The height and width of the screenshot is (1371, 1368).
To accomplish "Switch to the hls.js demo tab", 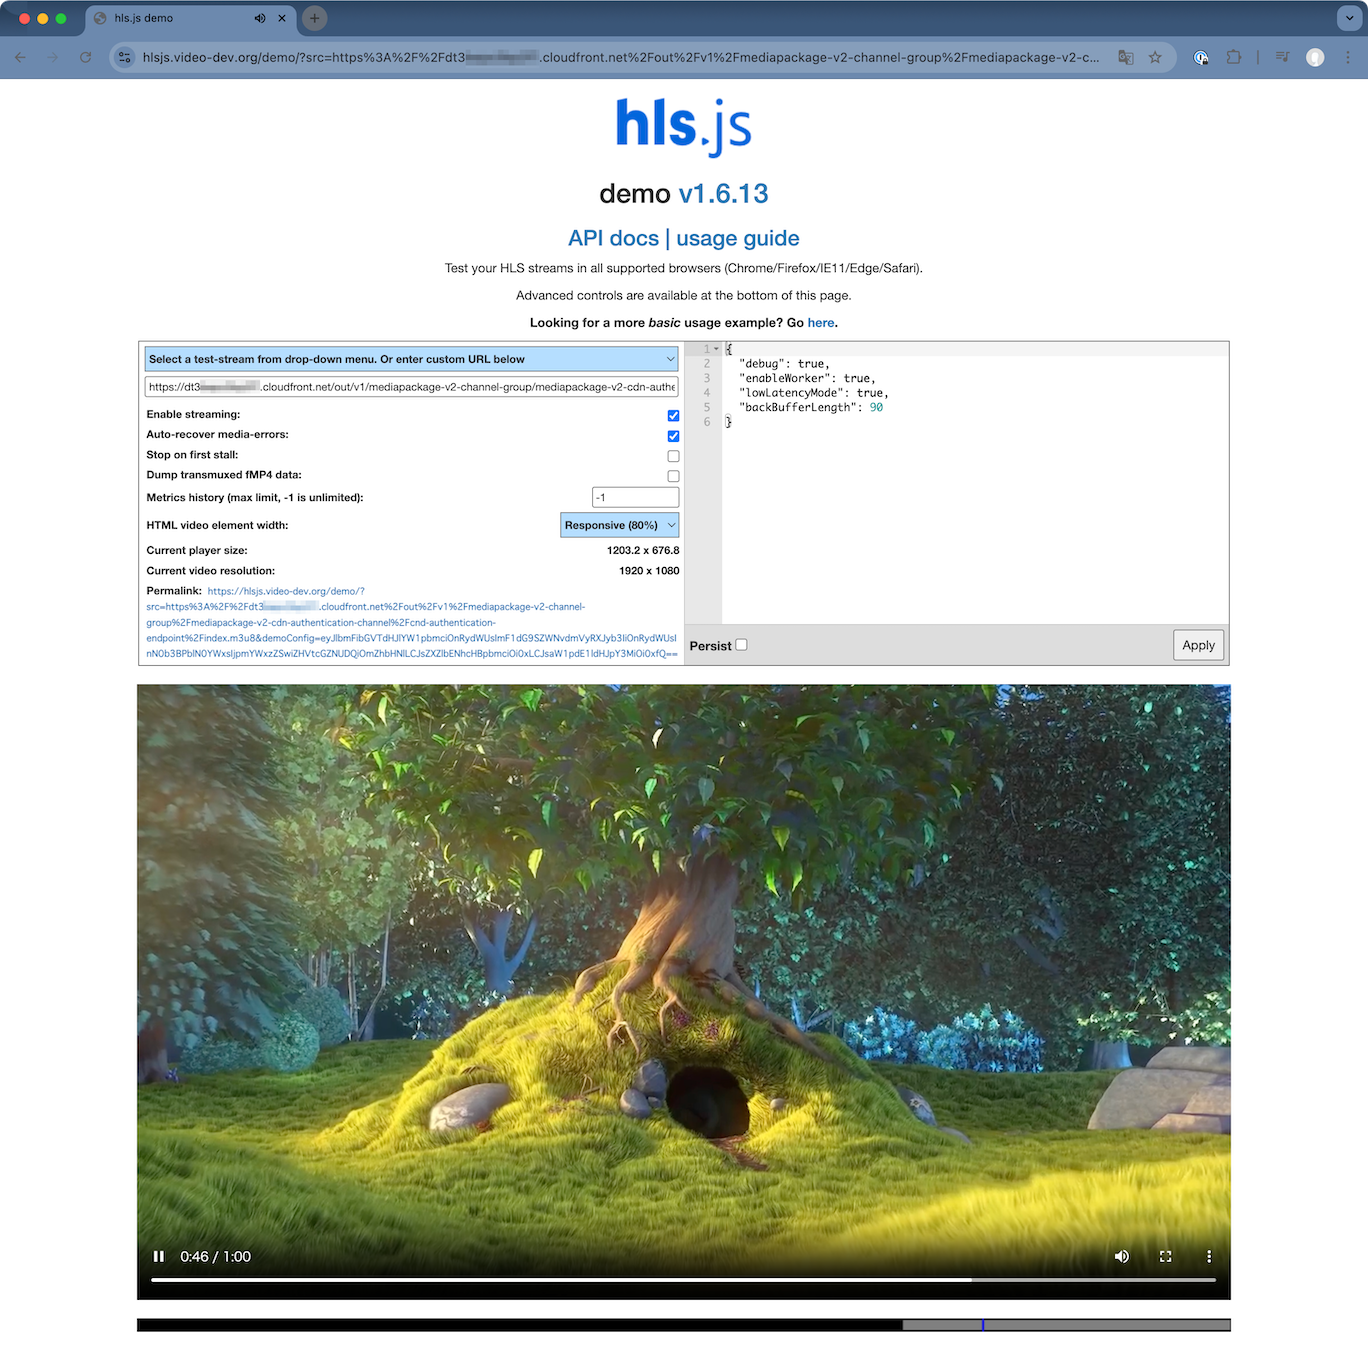I will (190, 18).
